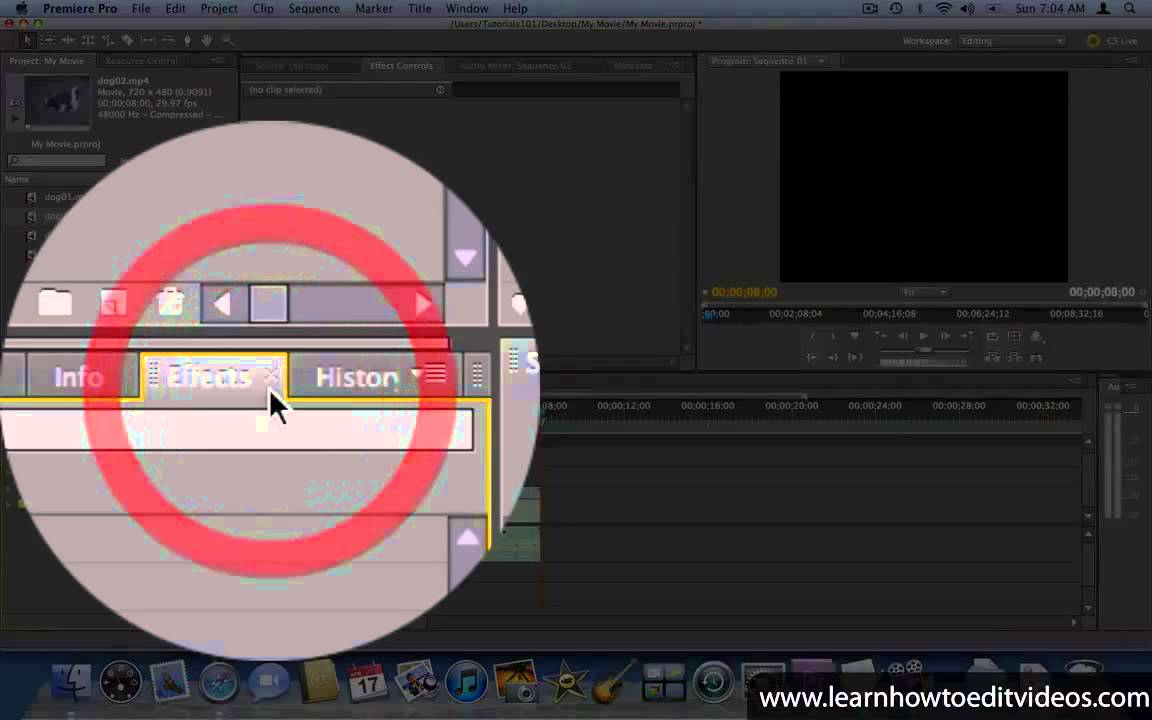Open the Project panel flyout menu
This screenshot has height=720, width=1152.
[217, 60]
